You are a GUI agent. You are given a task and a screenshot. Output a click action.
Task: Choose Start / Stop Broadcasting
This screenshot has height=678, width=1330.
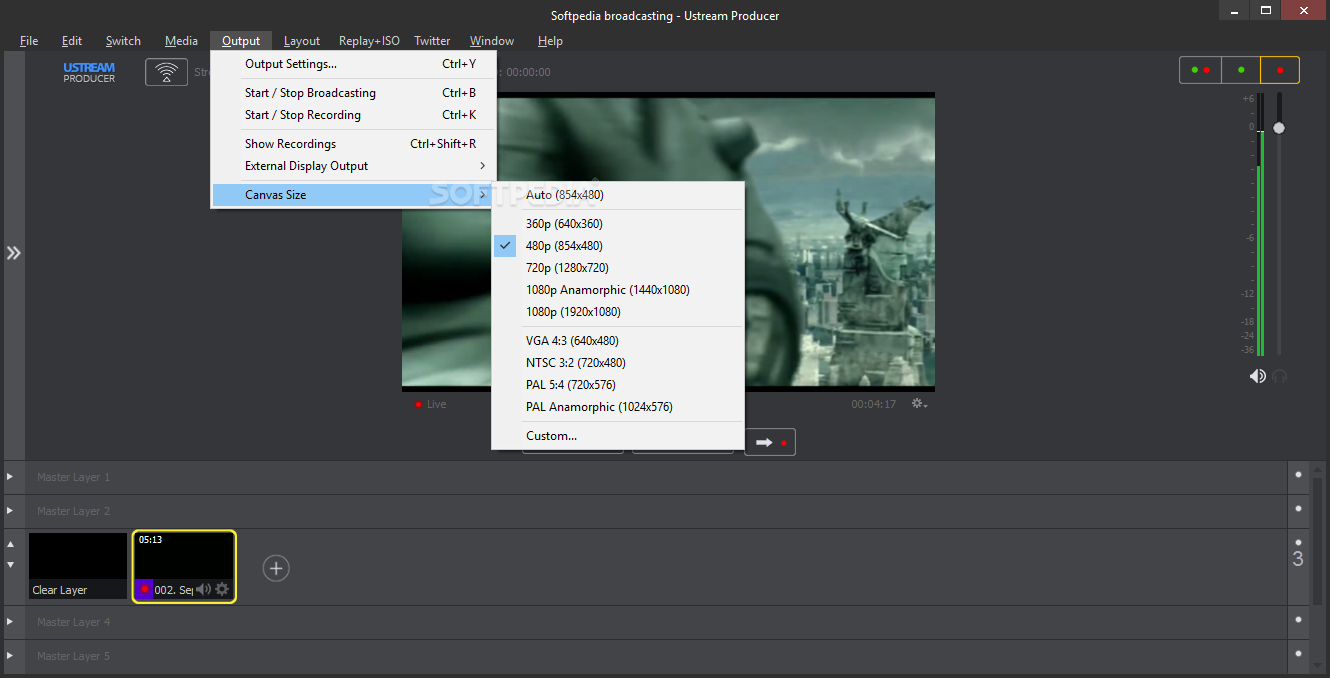point(354,93)
